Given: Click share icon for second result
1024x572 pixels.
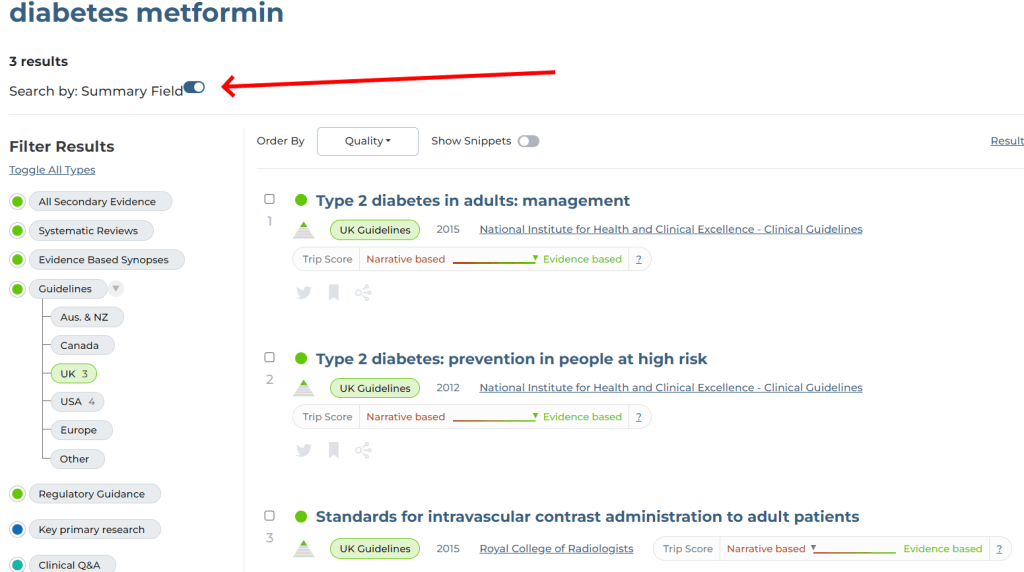Looking at the screenshot, I should [363, 451].
